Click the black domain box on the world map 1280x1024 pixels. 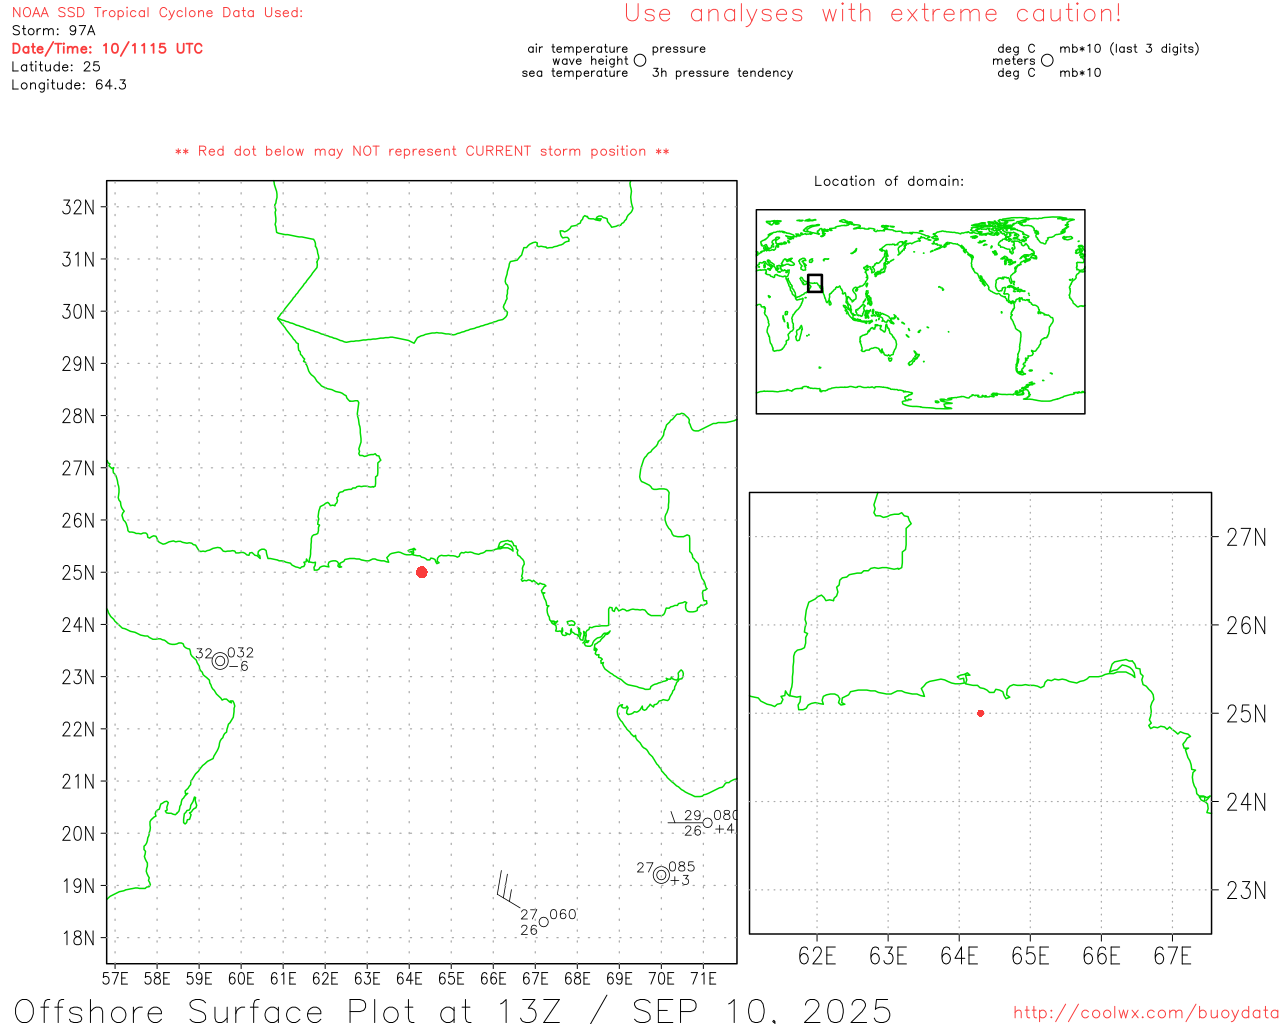(815, 283)
